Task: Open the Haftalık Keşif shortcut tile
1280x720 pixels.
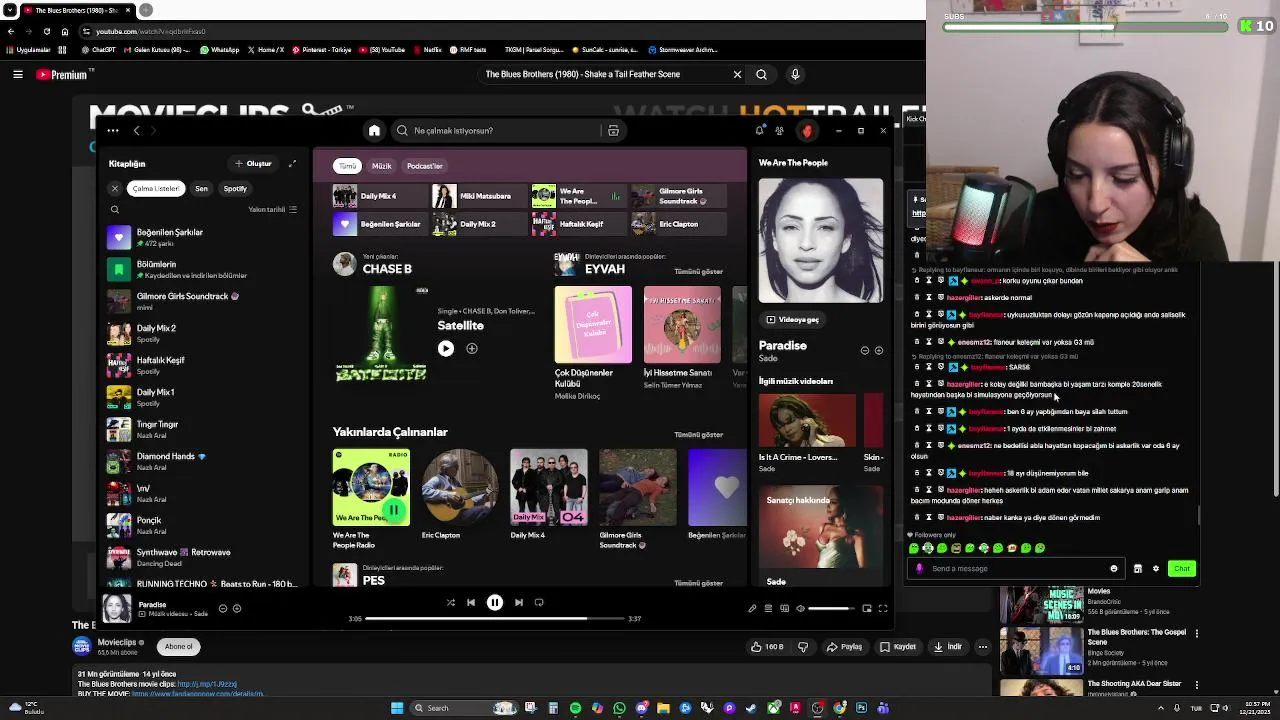Action: tap(577, 224)
